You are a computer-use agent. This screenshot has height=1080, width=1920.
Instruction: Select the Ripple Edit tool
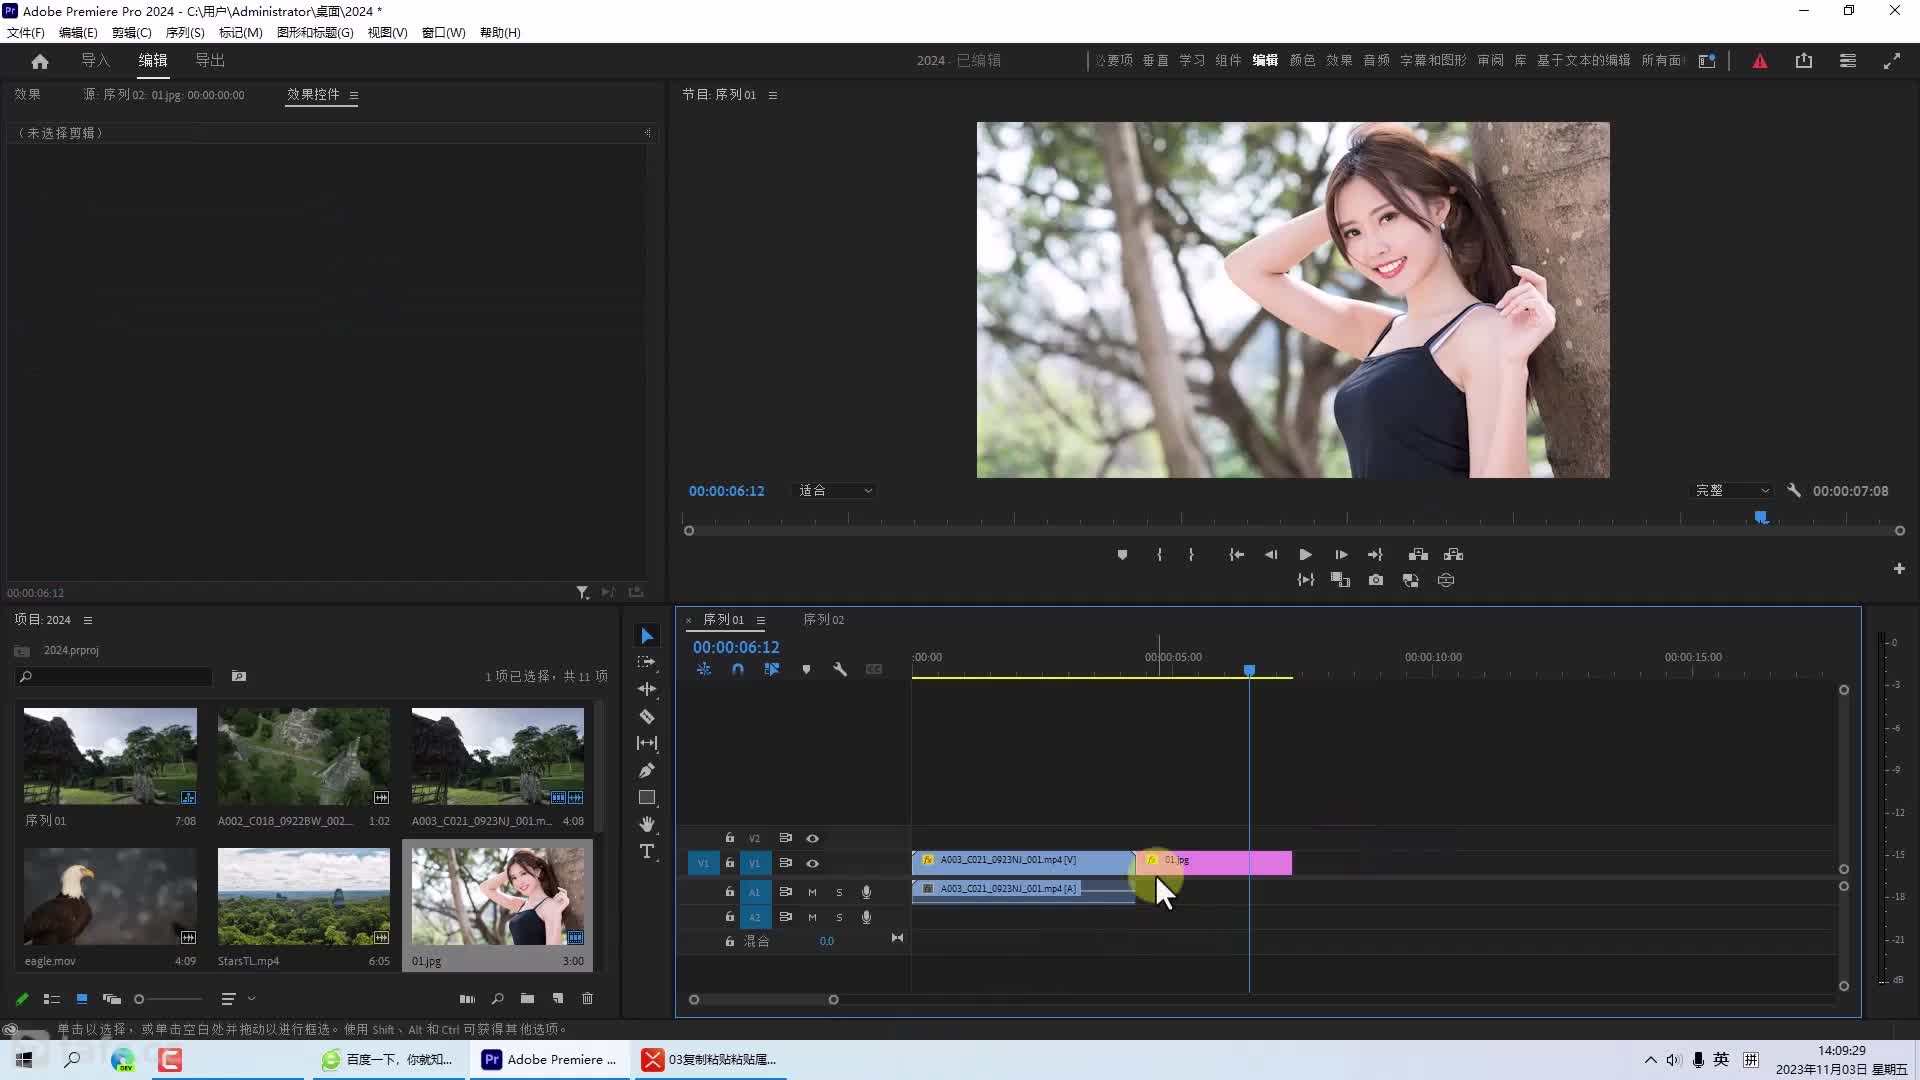647,689
